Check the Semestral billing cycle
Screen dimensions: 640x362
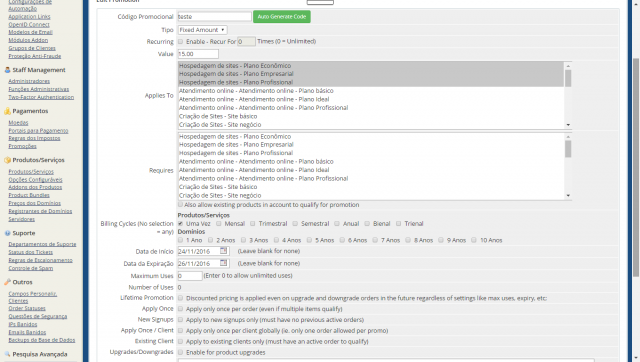pos(295,223)
